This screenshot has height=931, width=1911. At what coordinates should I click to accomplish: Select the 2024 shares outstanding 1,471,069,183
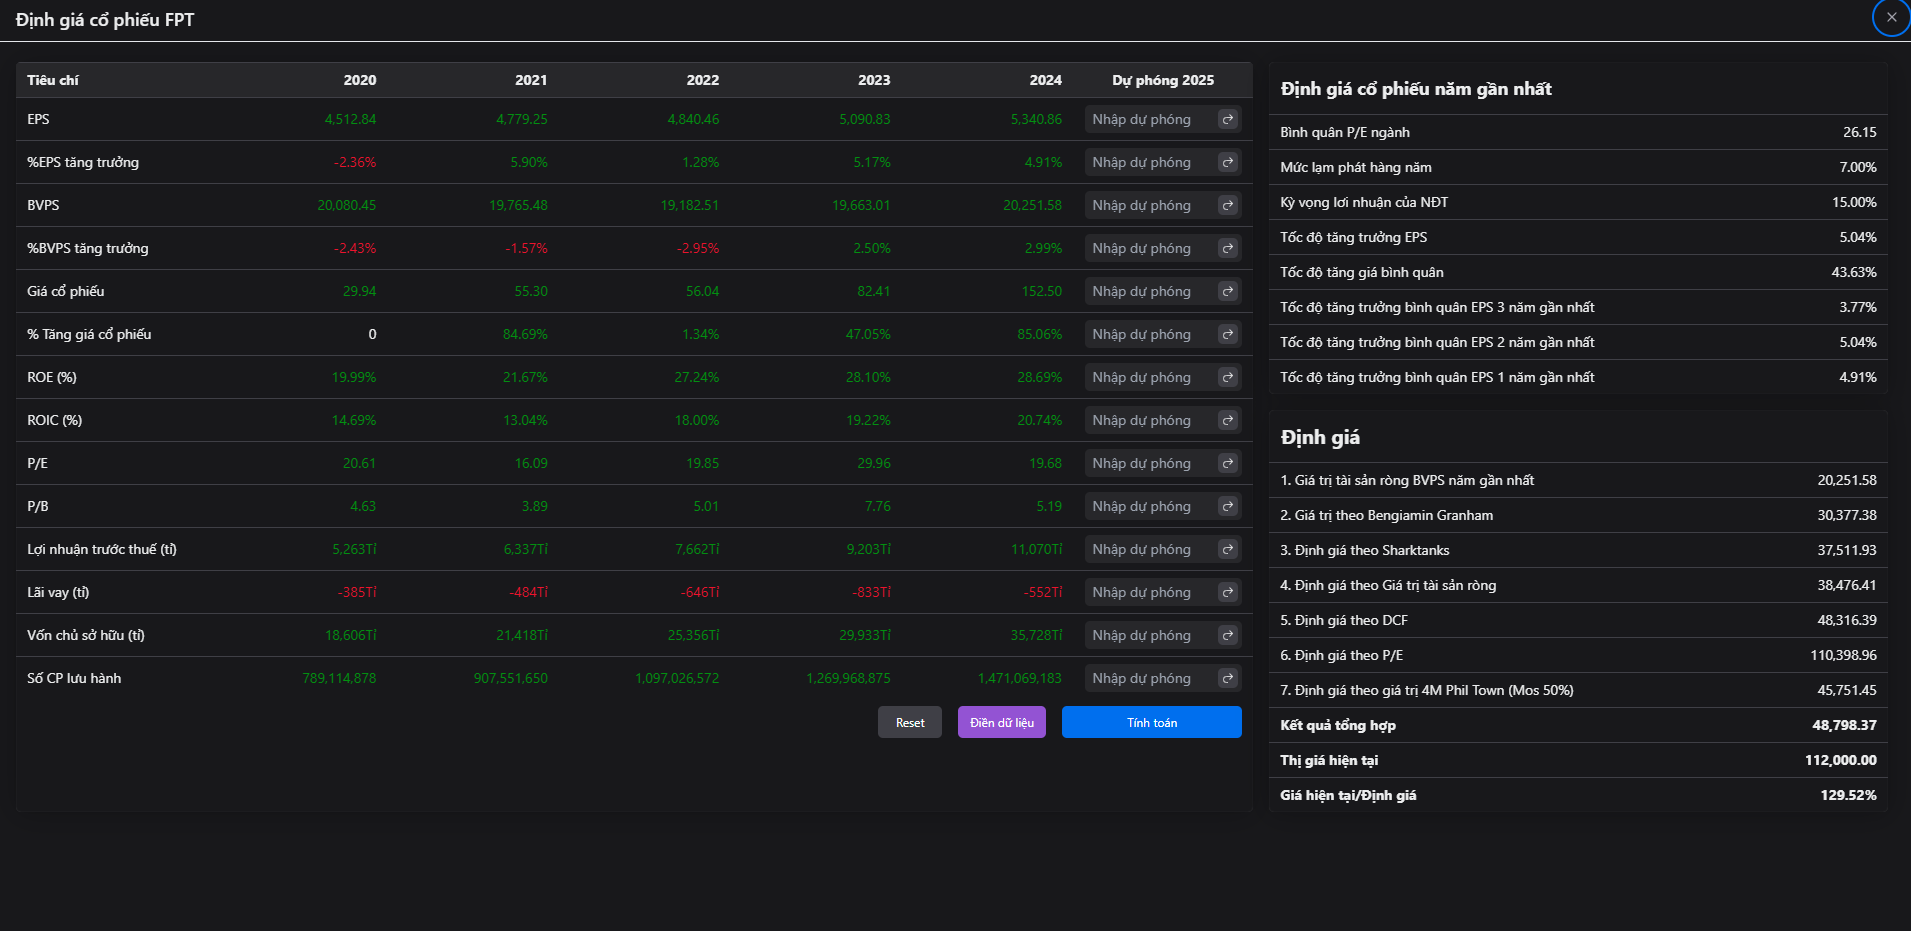[x=1020, y=678]
